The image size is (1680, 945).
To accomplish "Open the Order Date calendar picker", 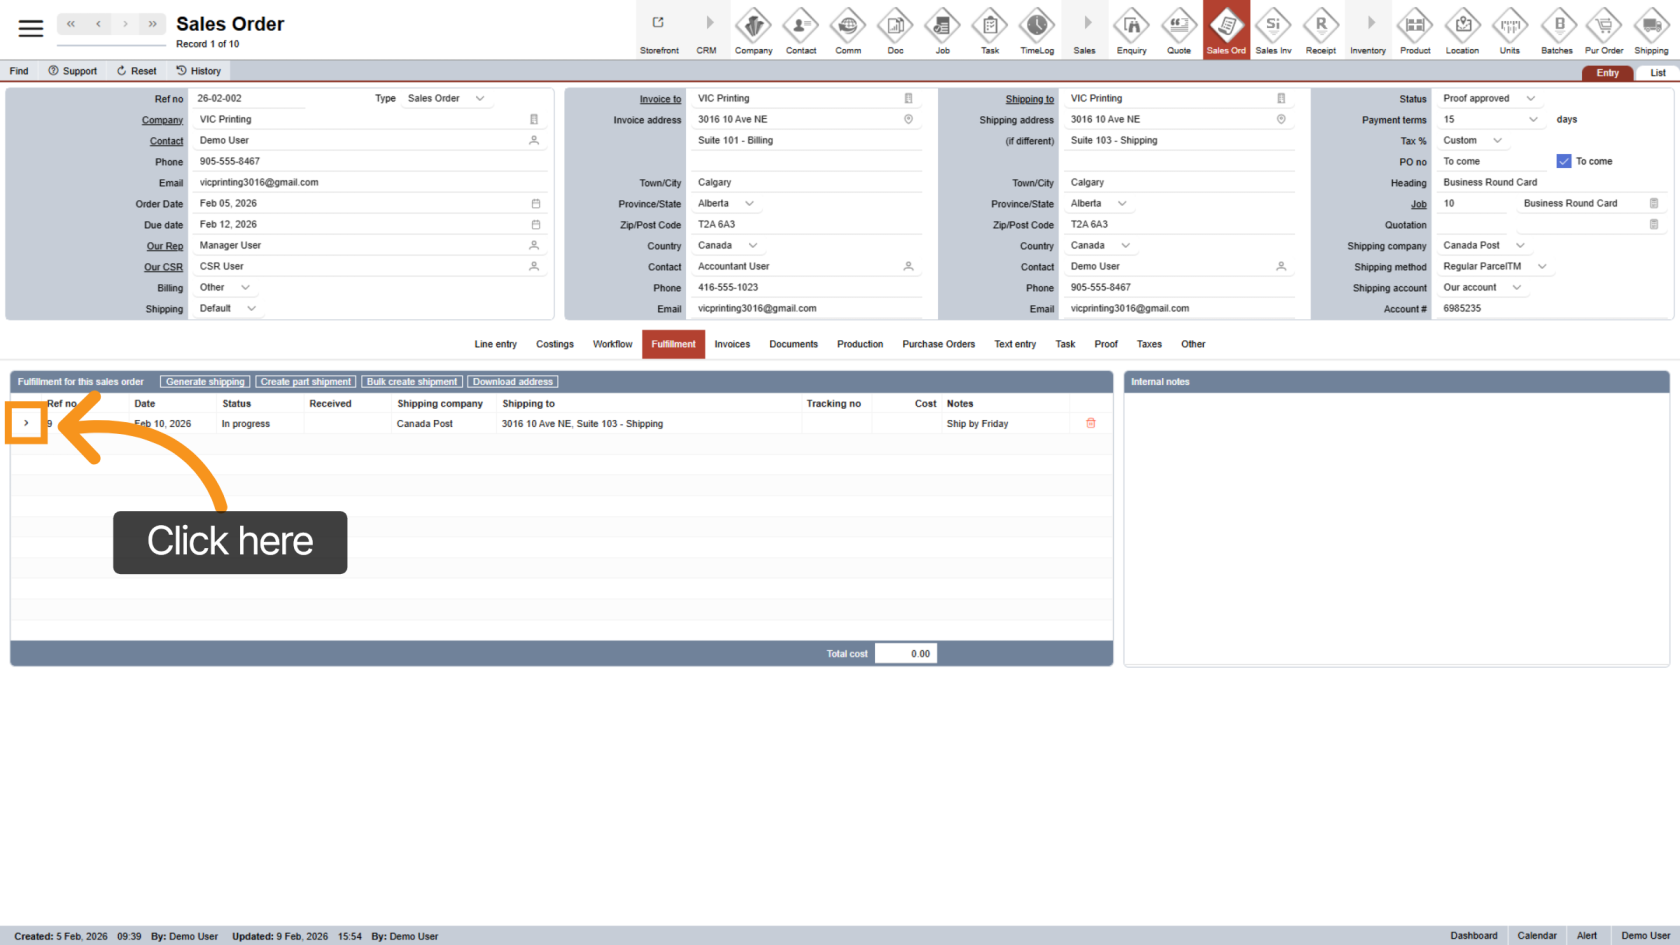I will (536, 204).
